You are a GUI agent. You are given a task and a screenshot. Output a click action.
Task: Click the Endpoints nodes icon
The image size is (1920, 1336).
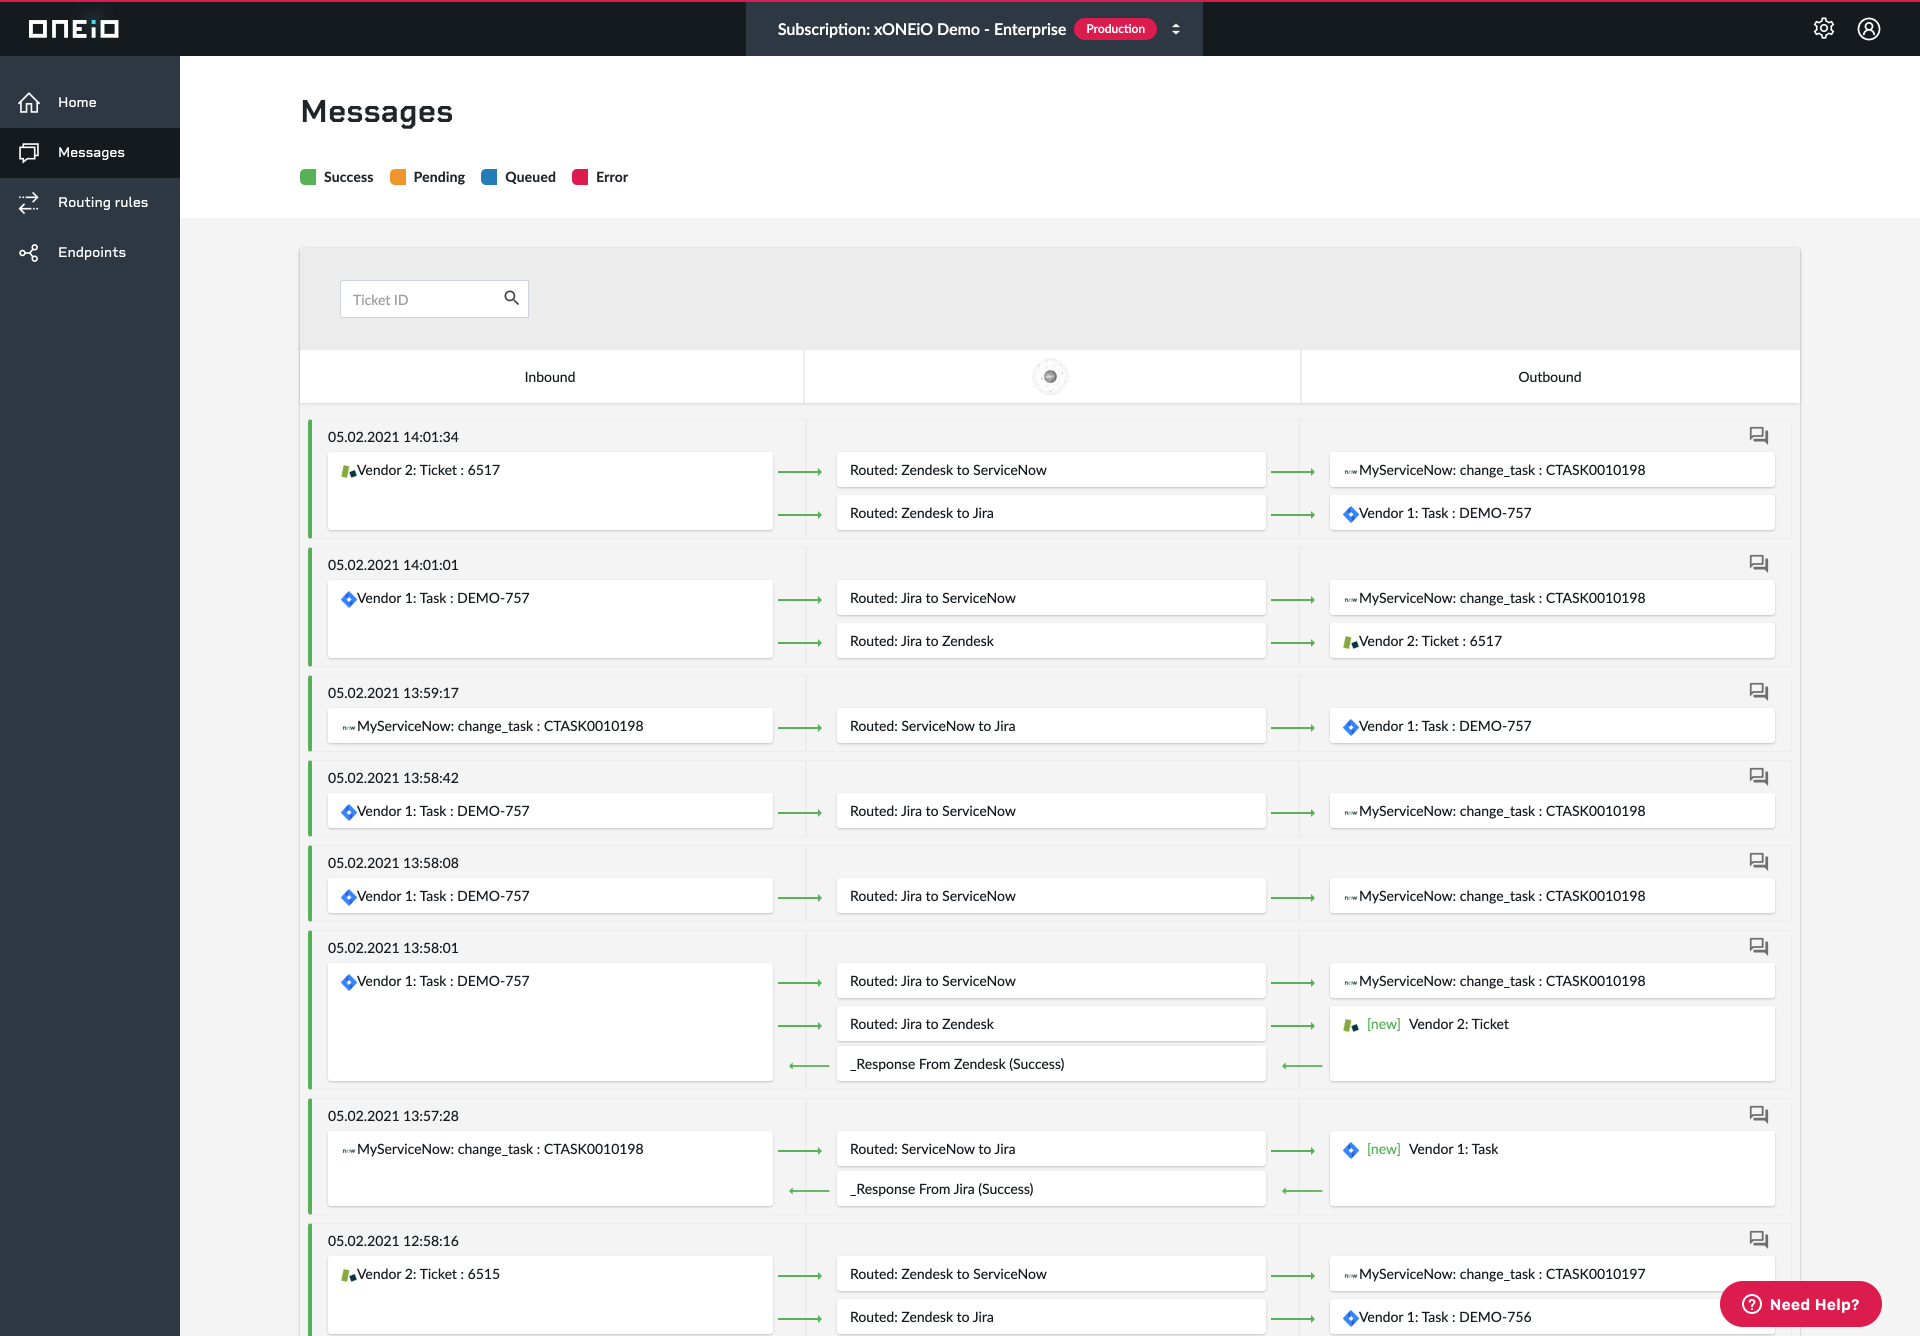tap(29, 252)
